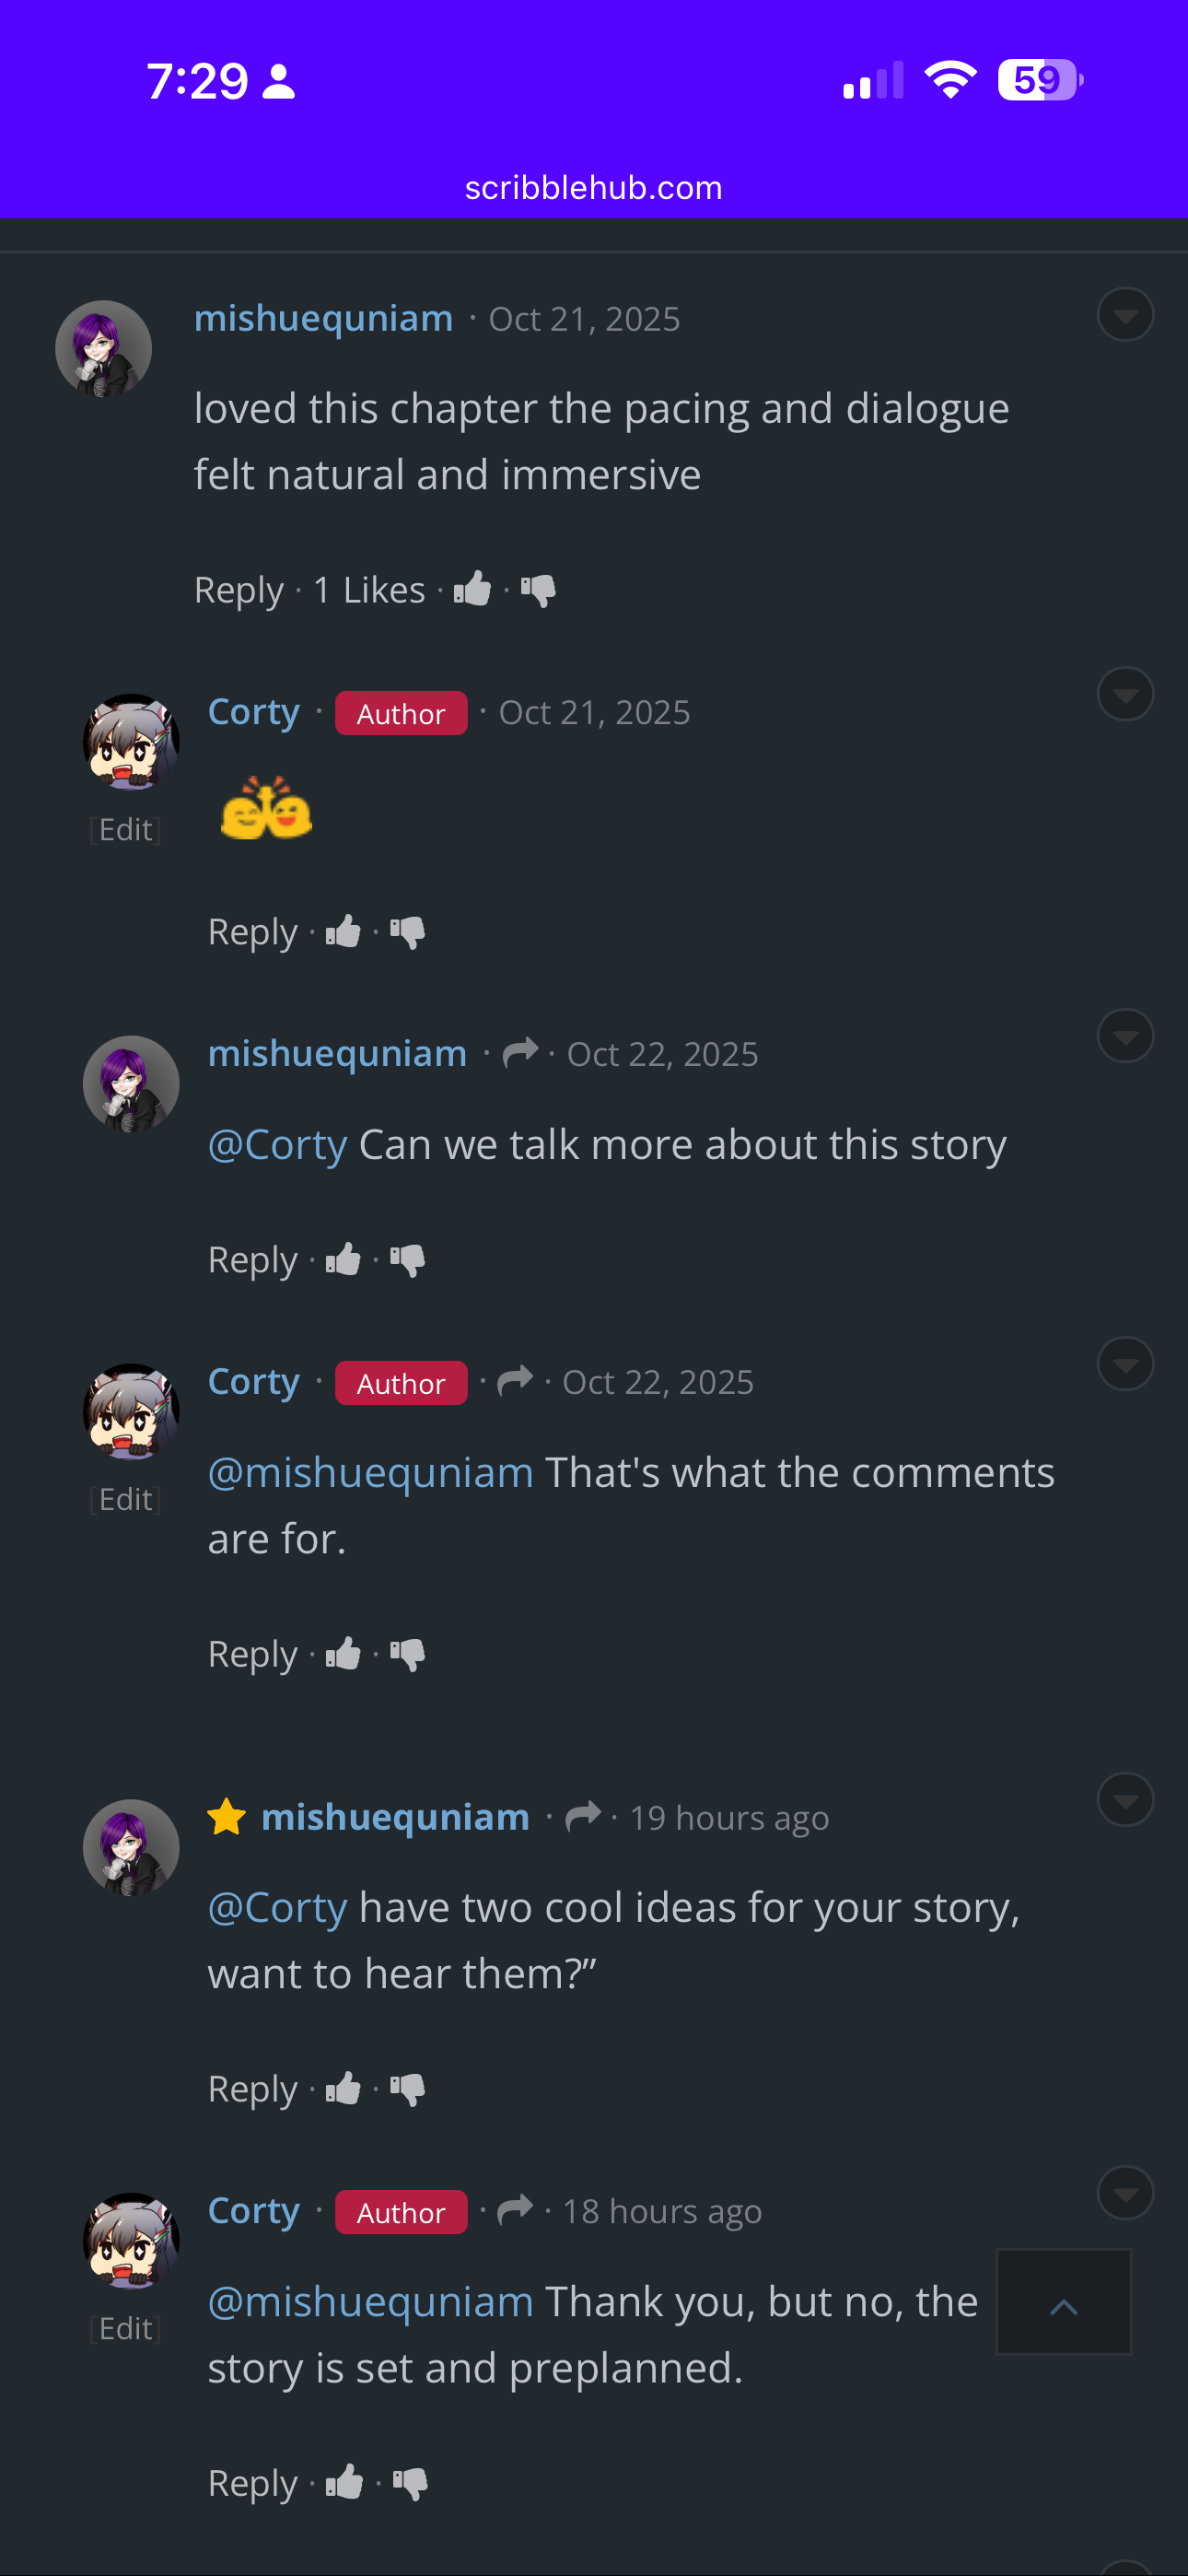The width and height of the screenshot is (1188, 2576).
Task: Thumbs down the 'Can we talk more' comment
Action: [x=407, y=1259]
